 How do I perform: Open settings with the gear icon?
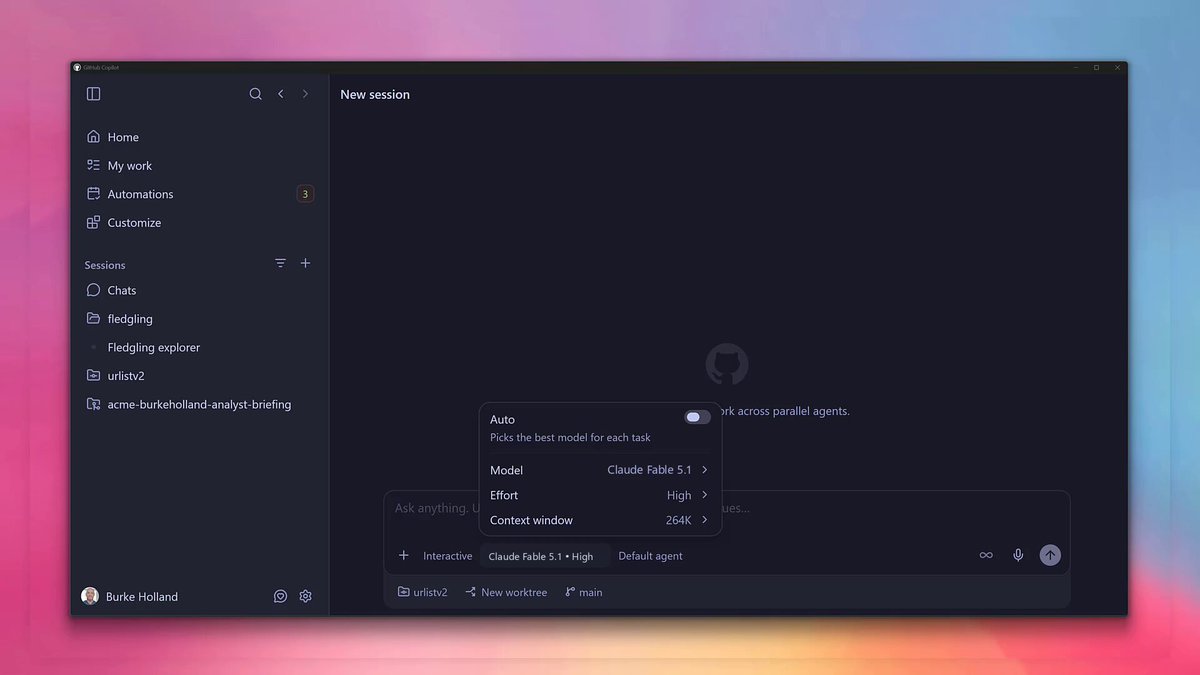tap(306, 596)
